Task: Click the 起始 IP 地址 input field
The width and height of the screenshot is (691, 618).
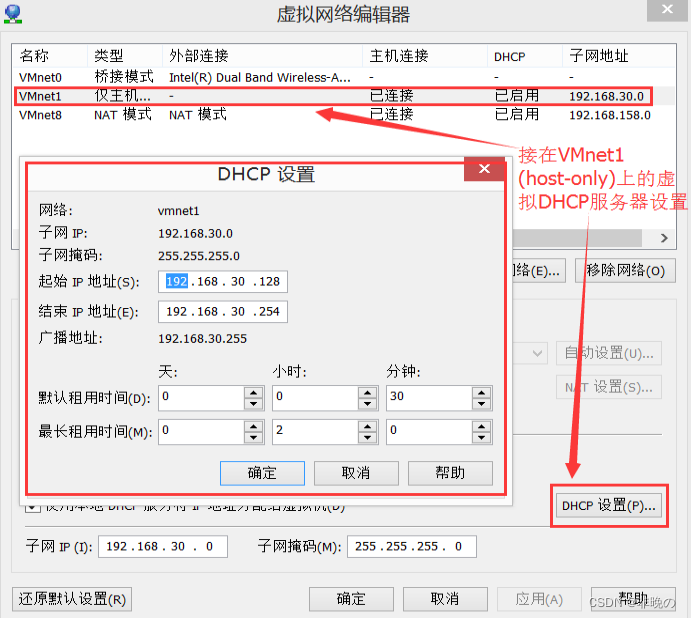Action: point(223,282)
